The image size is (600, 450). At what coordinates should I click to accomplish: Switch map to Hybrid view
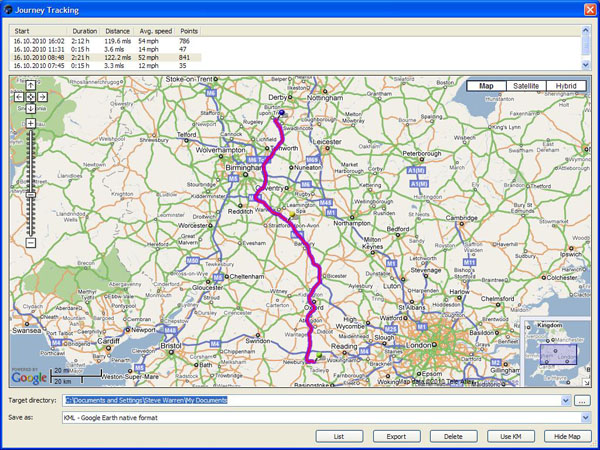[x=566, y=86]
